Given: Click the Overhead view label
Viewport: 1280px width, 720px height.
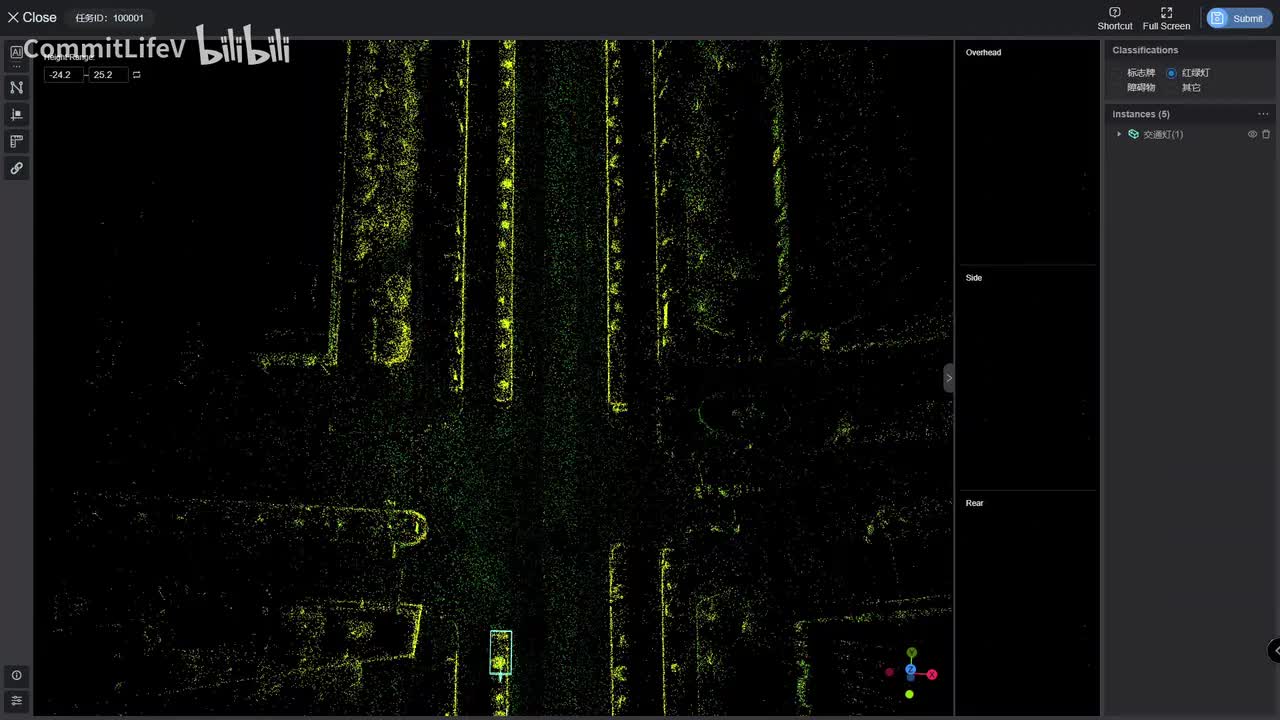Looking at the screenshot, I should 983,52.
